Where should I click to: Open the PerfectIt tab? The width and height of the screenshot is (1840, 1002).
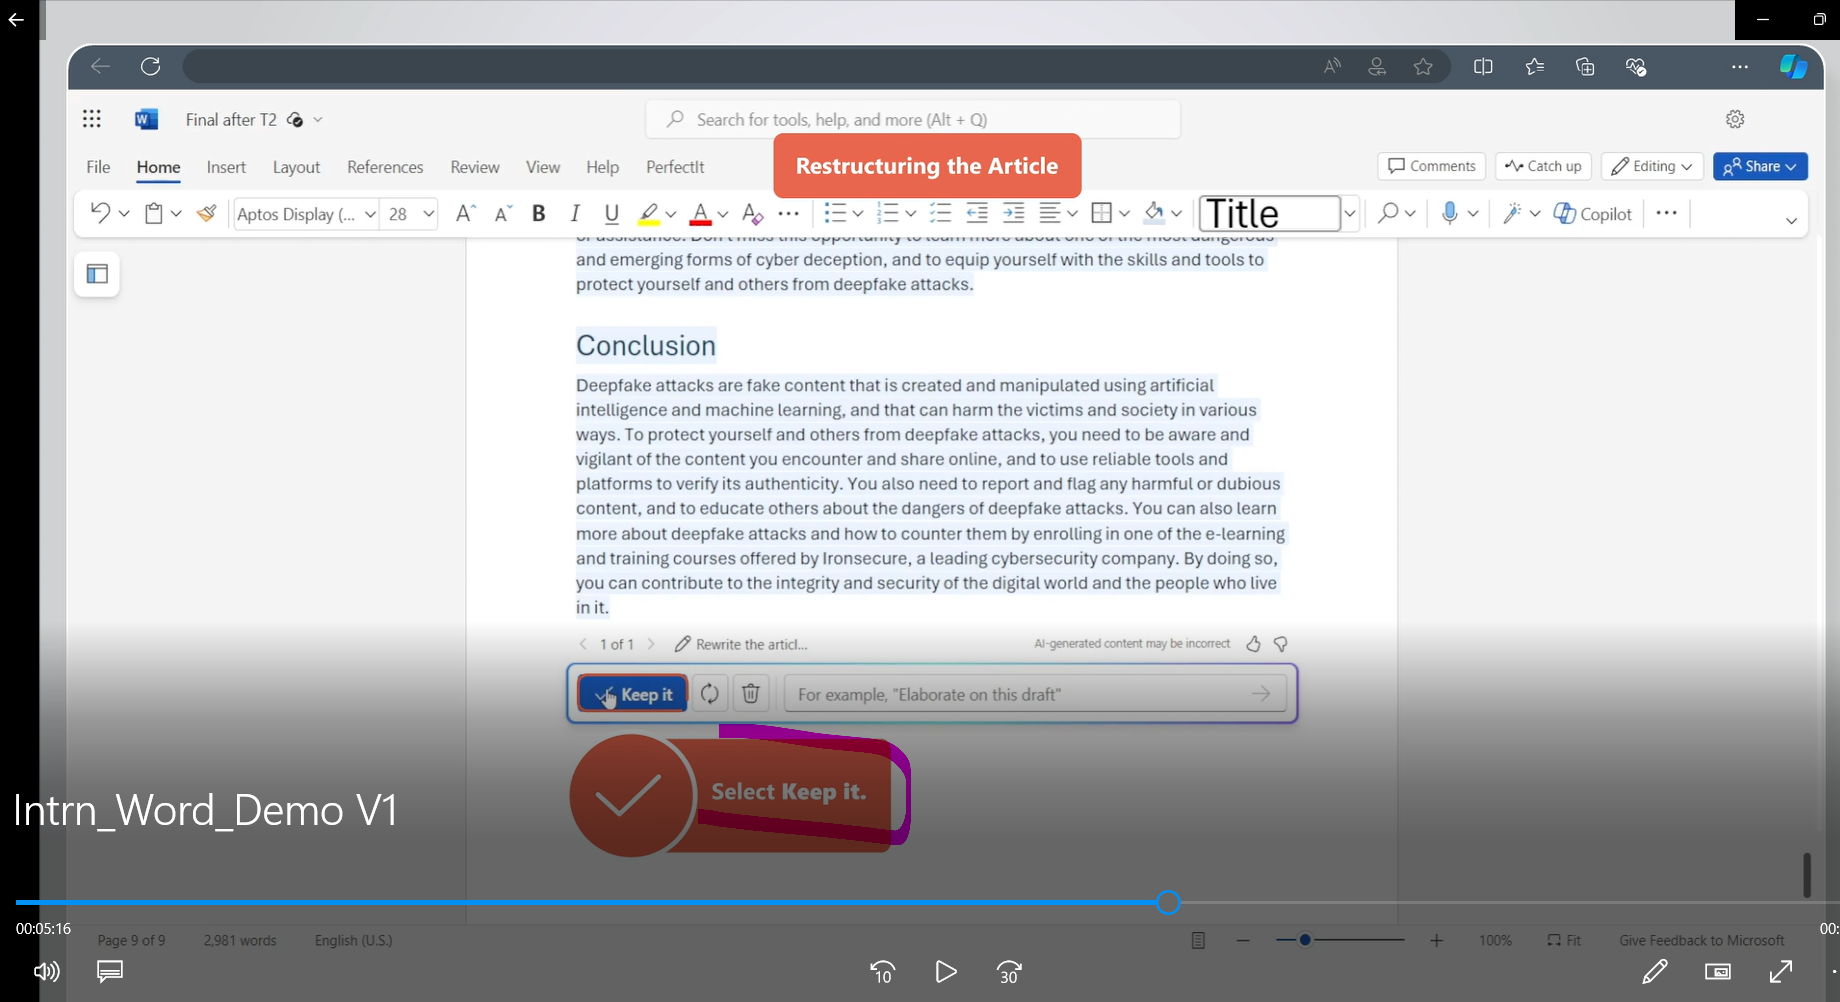pyautogui.click(x=675, y=167)
